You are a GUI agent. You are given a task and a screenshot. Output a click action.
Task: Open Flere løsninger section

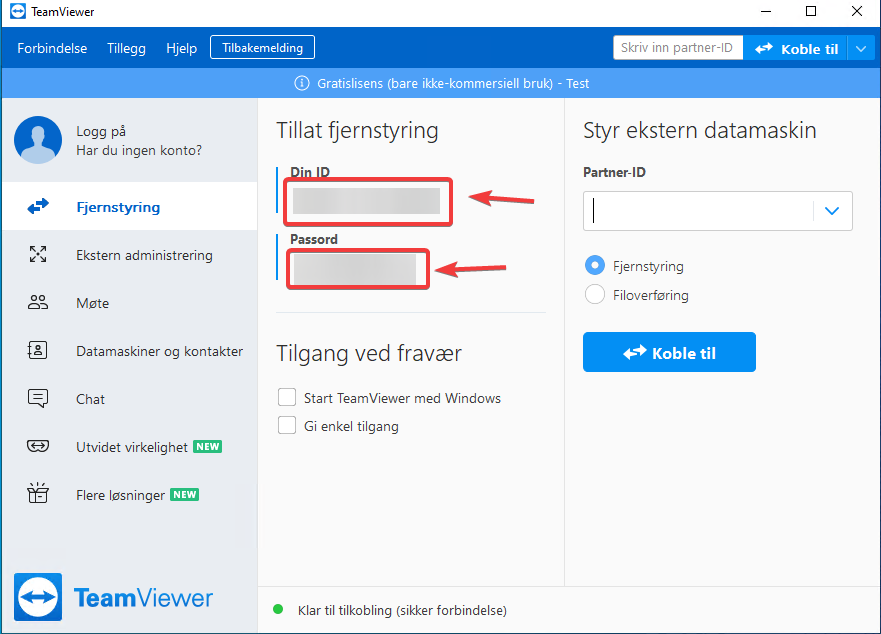click(x=130, y=495)
